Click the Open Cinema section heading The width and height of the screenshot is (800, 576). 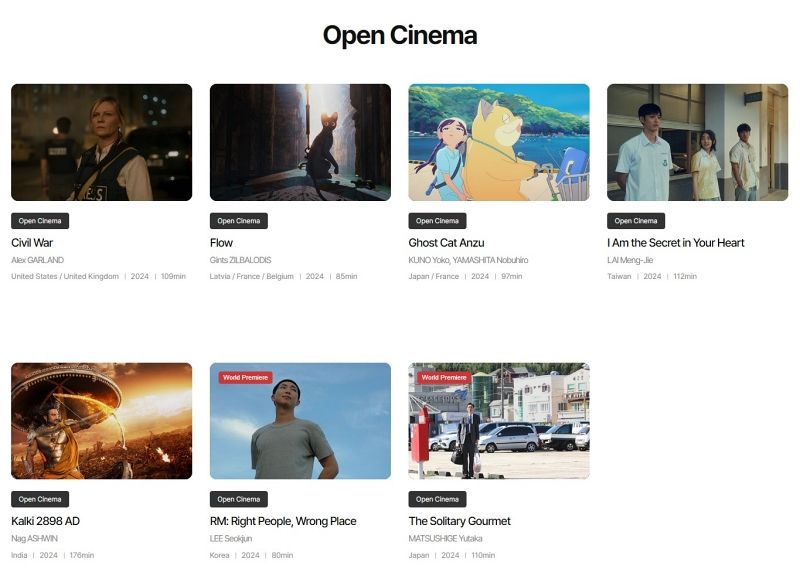tap(400, 35)
